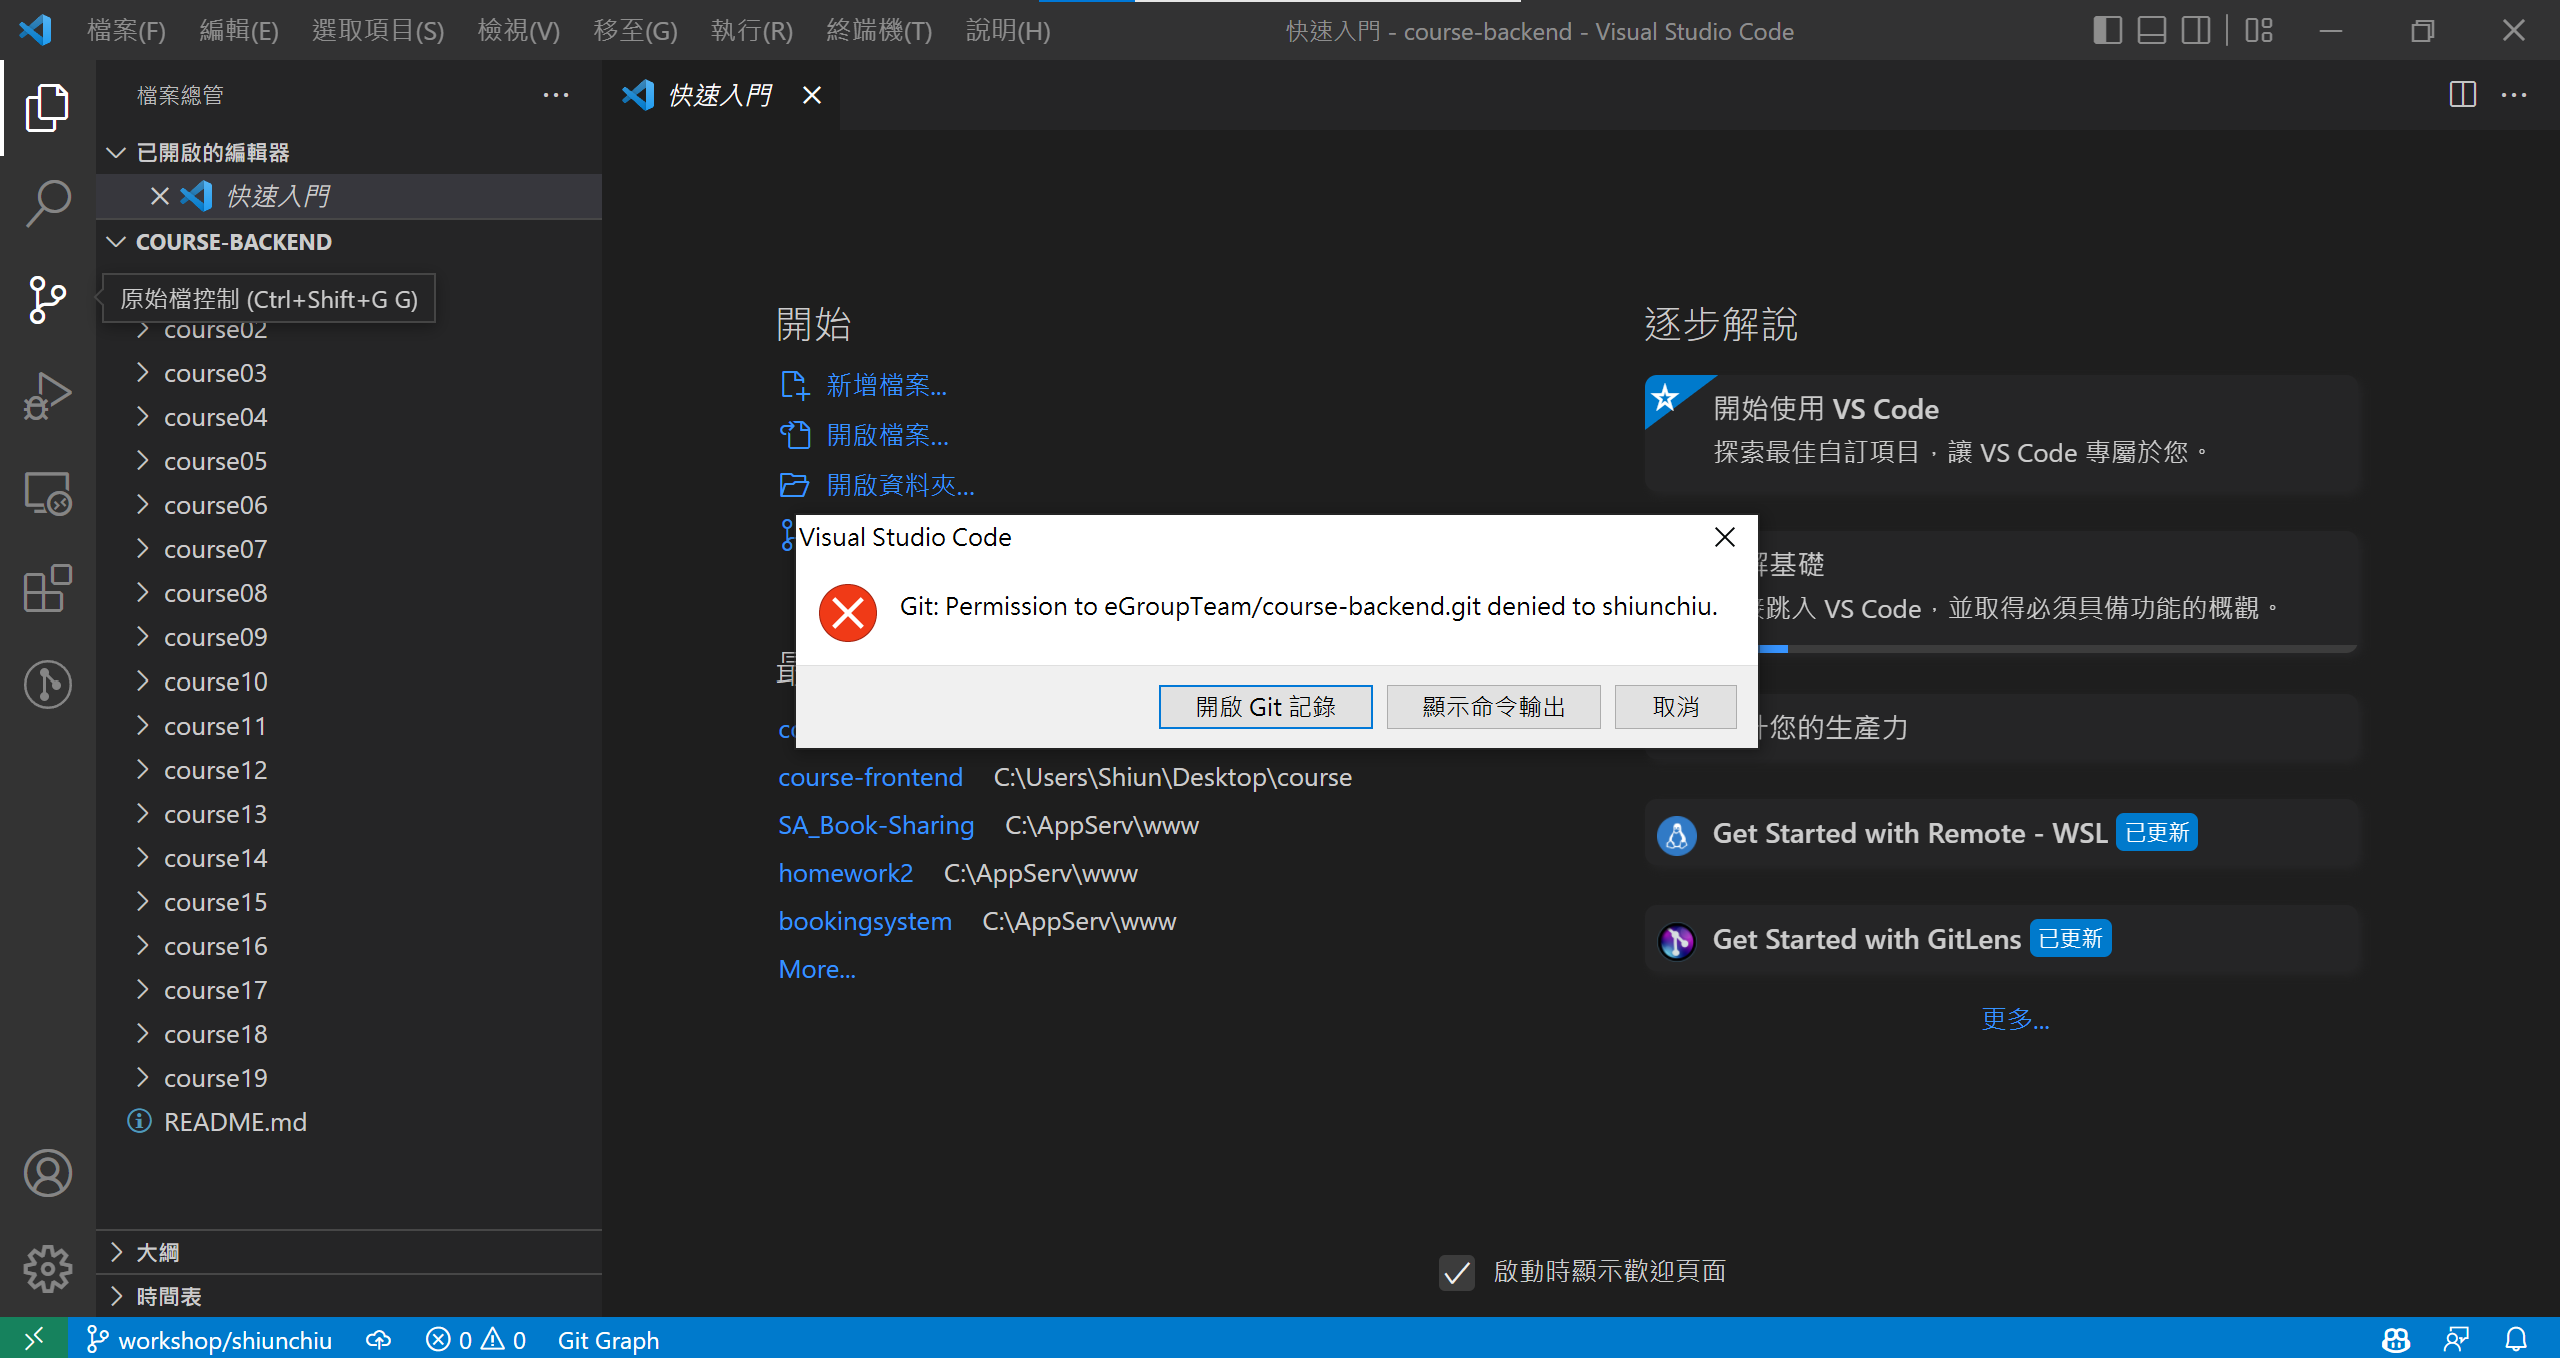Switch to the 快速入門 tab

(x=720, y=95)
